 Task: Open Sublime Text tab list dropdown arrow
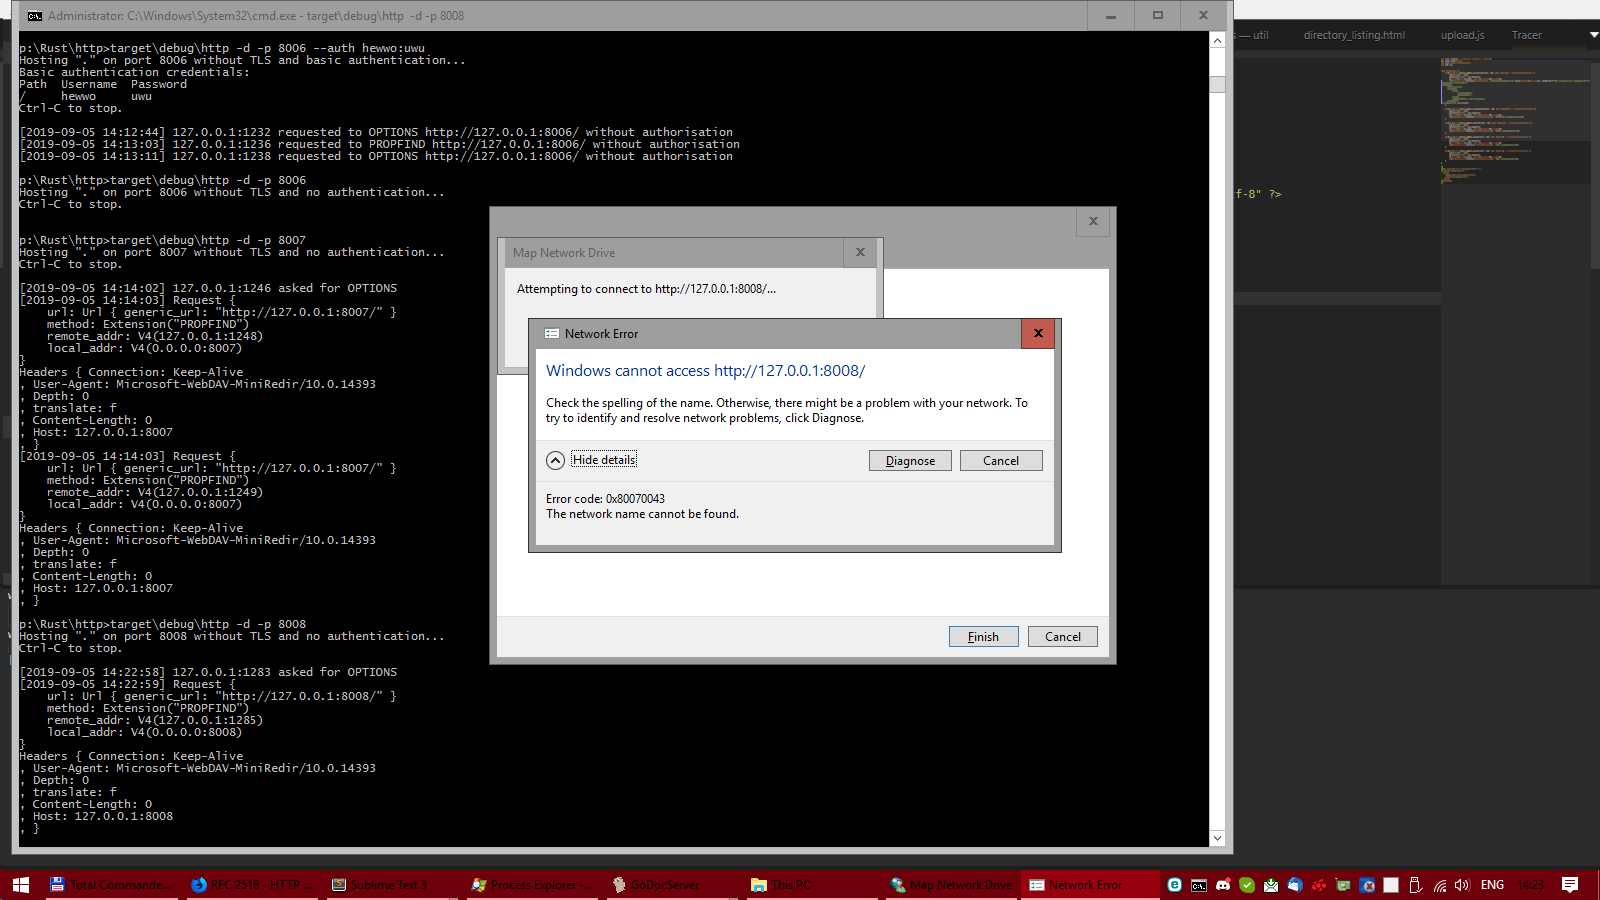tap(1593, 35)
